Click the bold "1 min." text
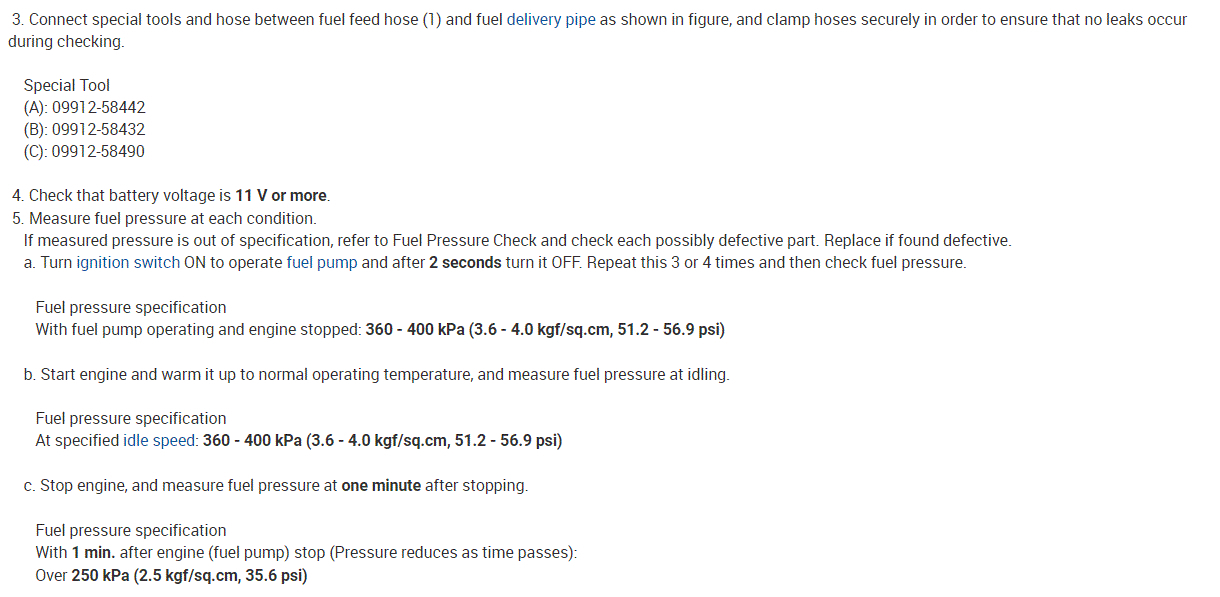 pos(93,552)
